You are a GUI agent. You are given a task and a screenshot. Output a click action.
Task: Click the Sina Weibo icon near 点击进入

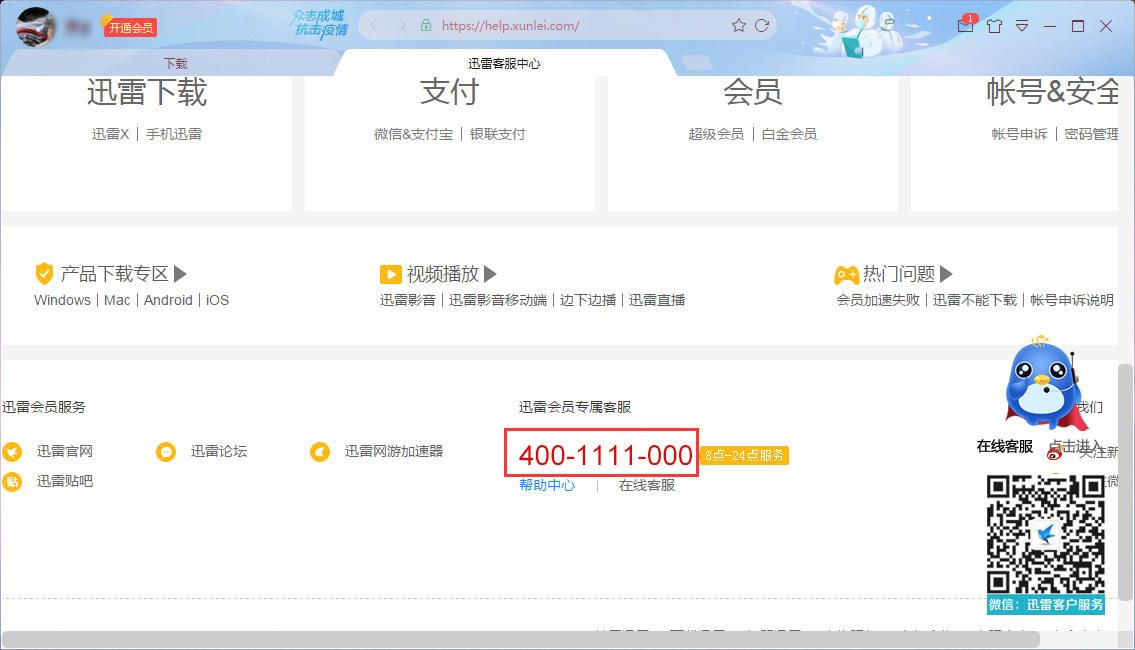point(1054,455)
